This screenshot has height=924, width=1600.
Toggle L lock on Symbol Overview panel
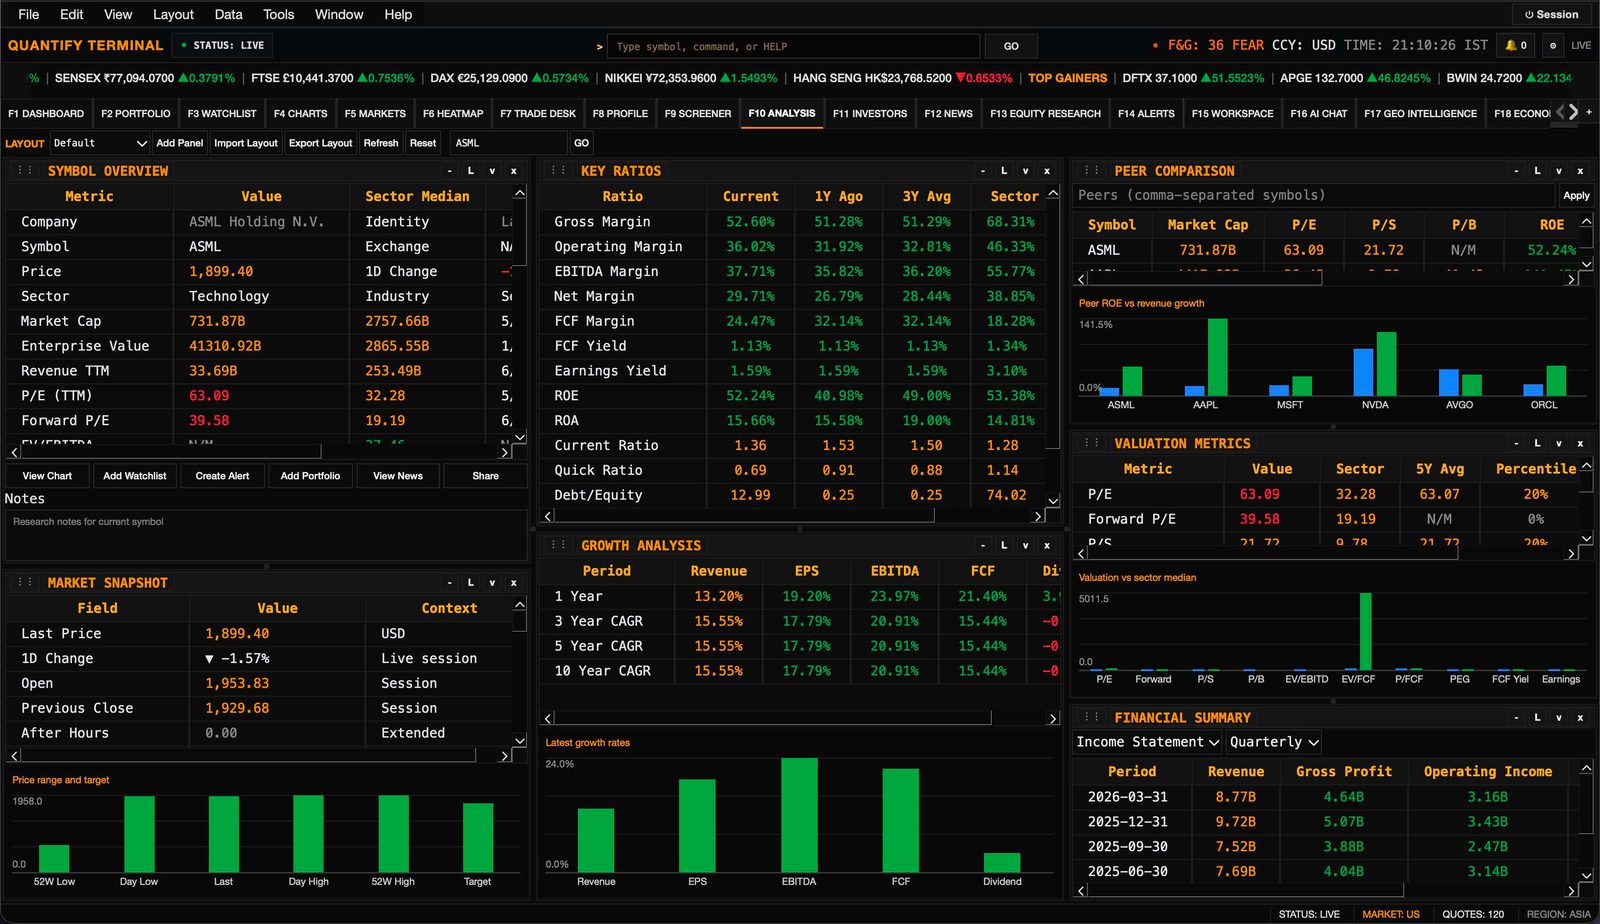(x=471, y=171)
